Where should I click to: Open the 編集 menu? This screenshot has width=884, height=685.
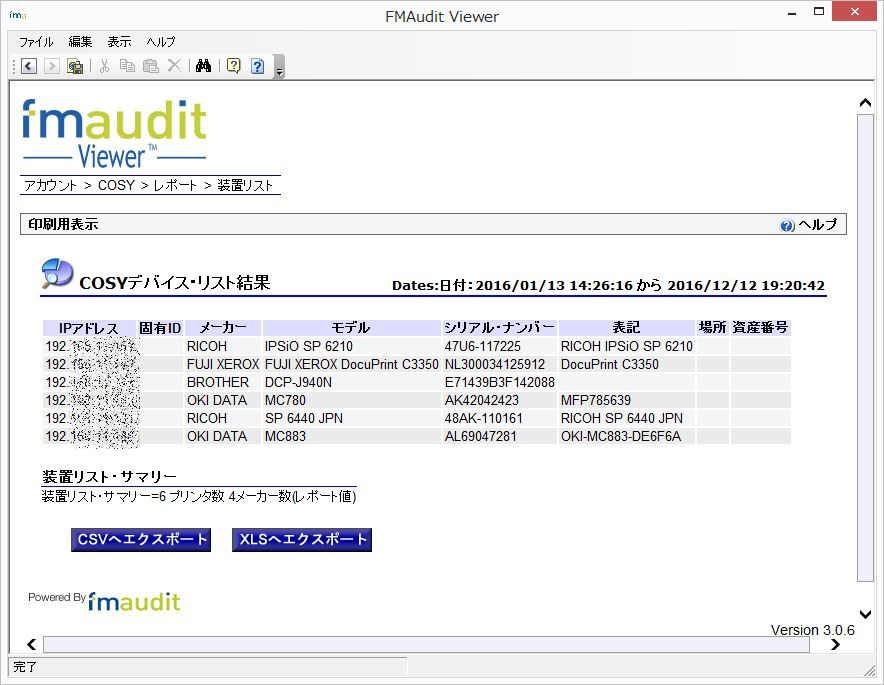click(x=80, y=42)
